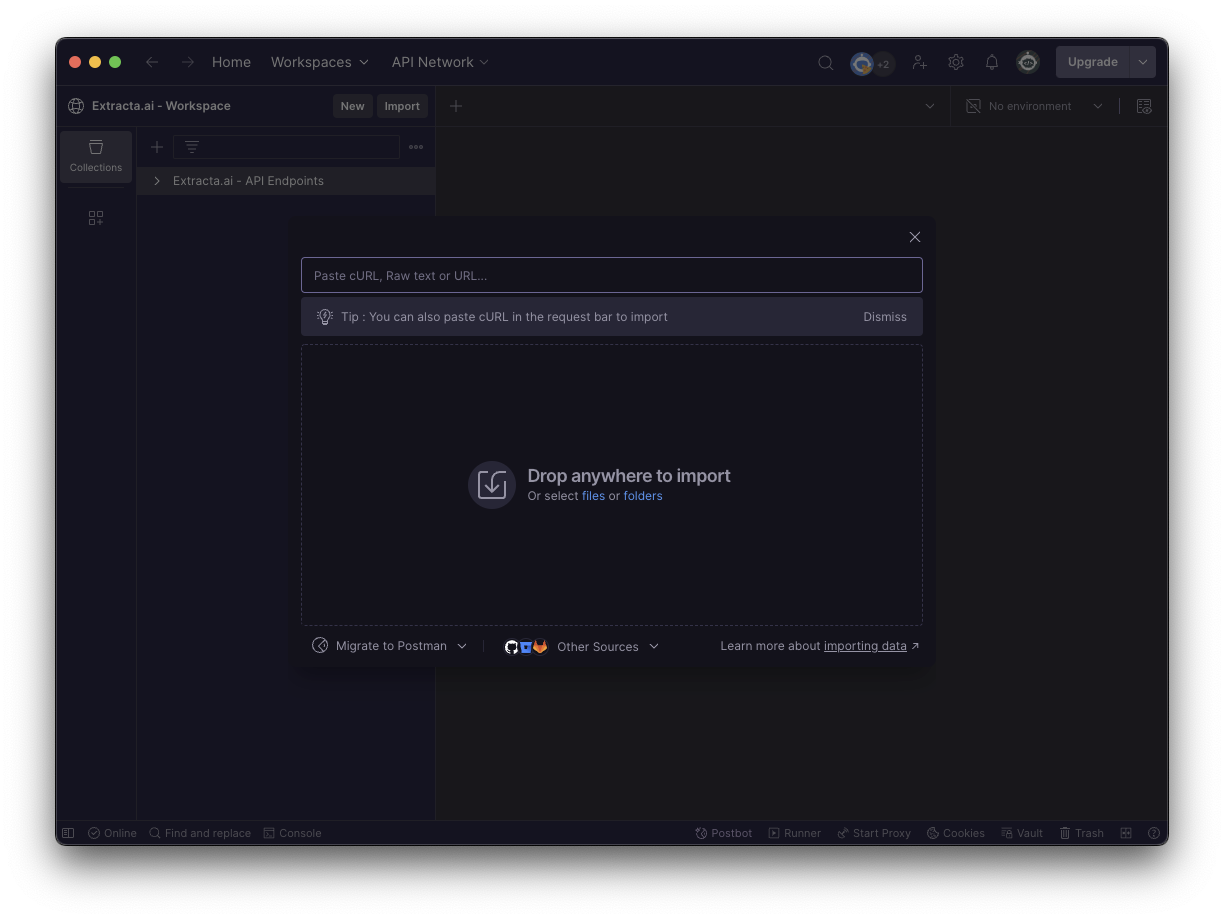Click the forward navigation arrow

click(188, 62)
